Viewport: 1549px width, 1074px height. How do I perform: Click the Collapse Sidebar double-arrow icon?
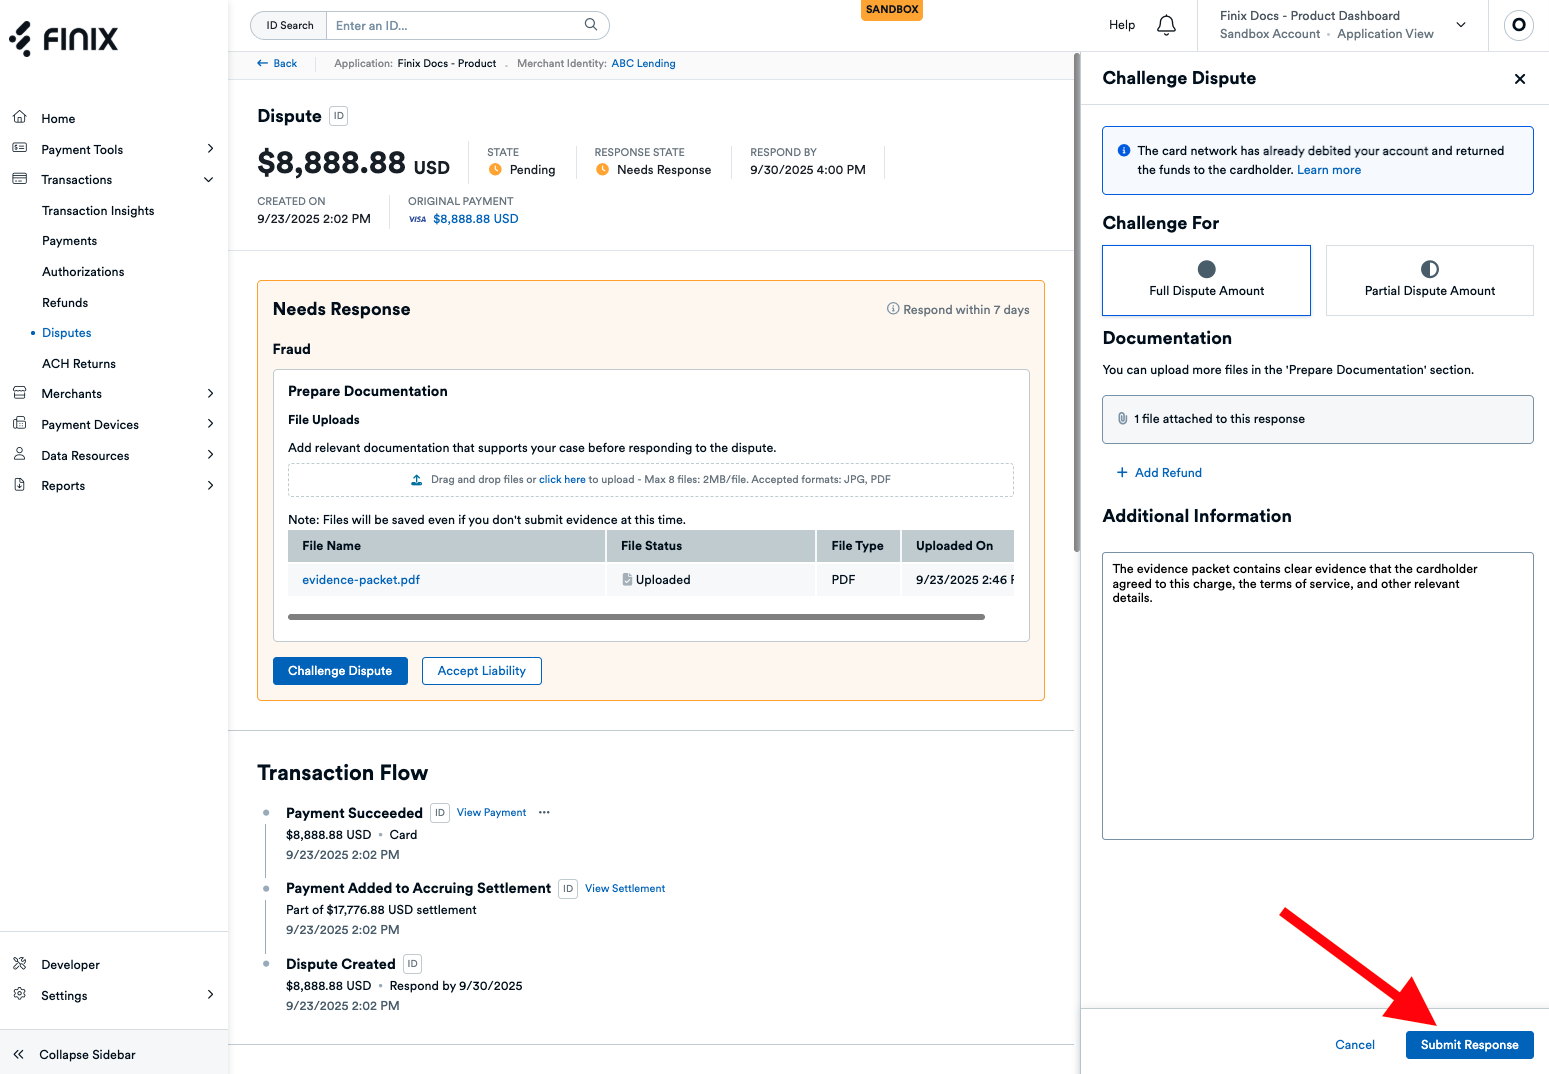pyautogui.click(x=19, y=1054)
